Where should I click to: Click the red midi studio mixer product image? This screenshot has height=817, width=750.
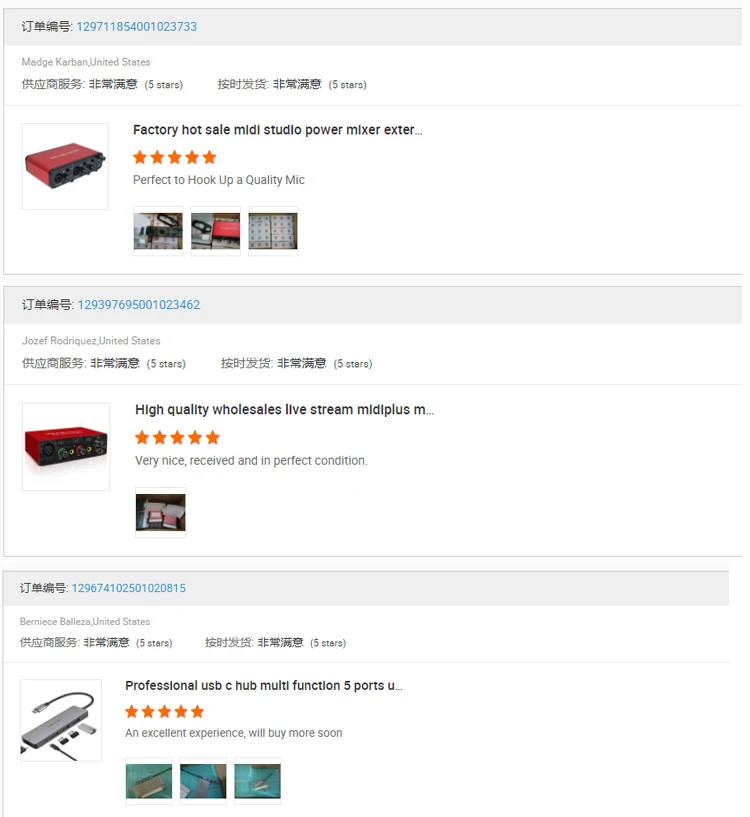click(x=65, y=167)
